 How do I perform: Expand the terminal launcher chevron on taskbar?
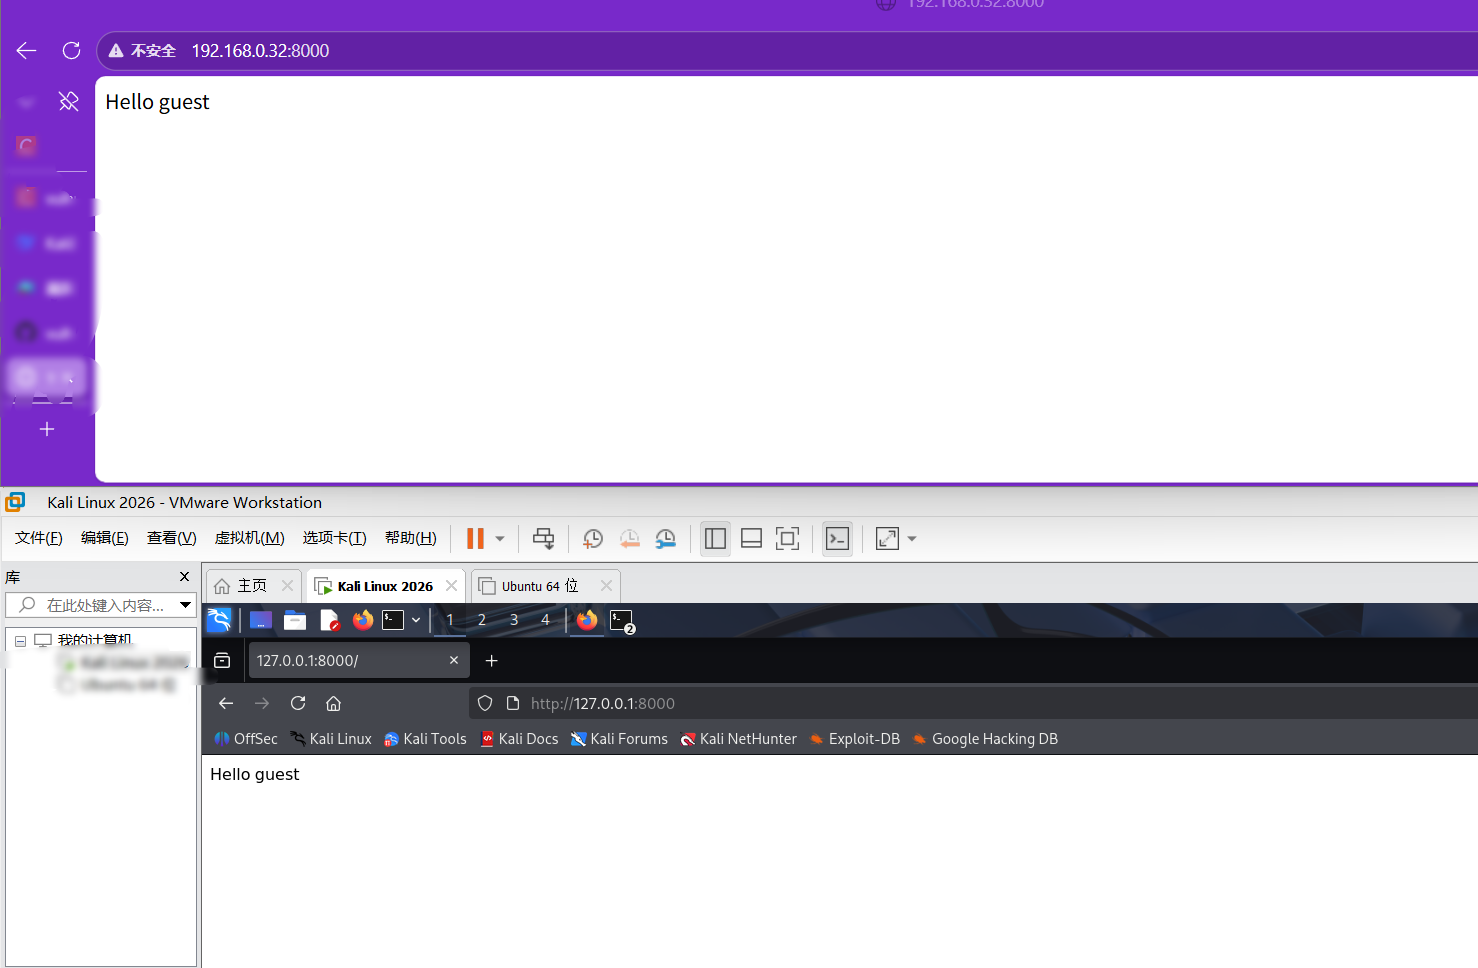416,620
